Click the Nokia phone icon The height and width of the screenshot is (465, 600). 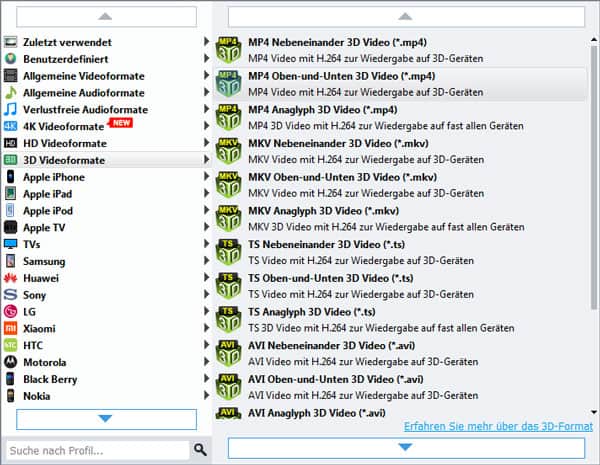click(10, 396)
